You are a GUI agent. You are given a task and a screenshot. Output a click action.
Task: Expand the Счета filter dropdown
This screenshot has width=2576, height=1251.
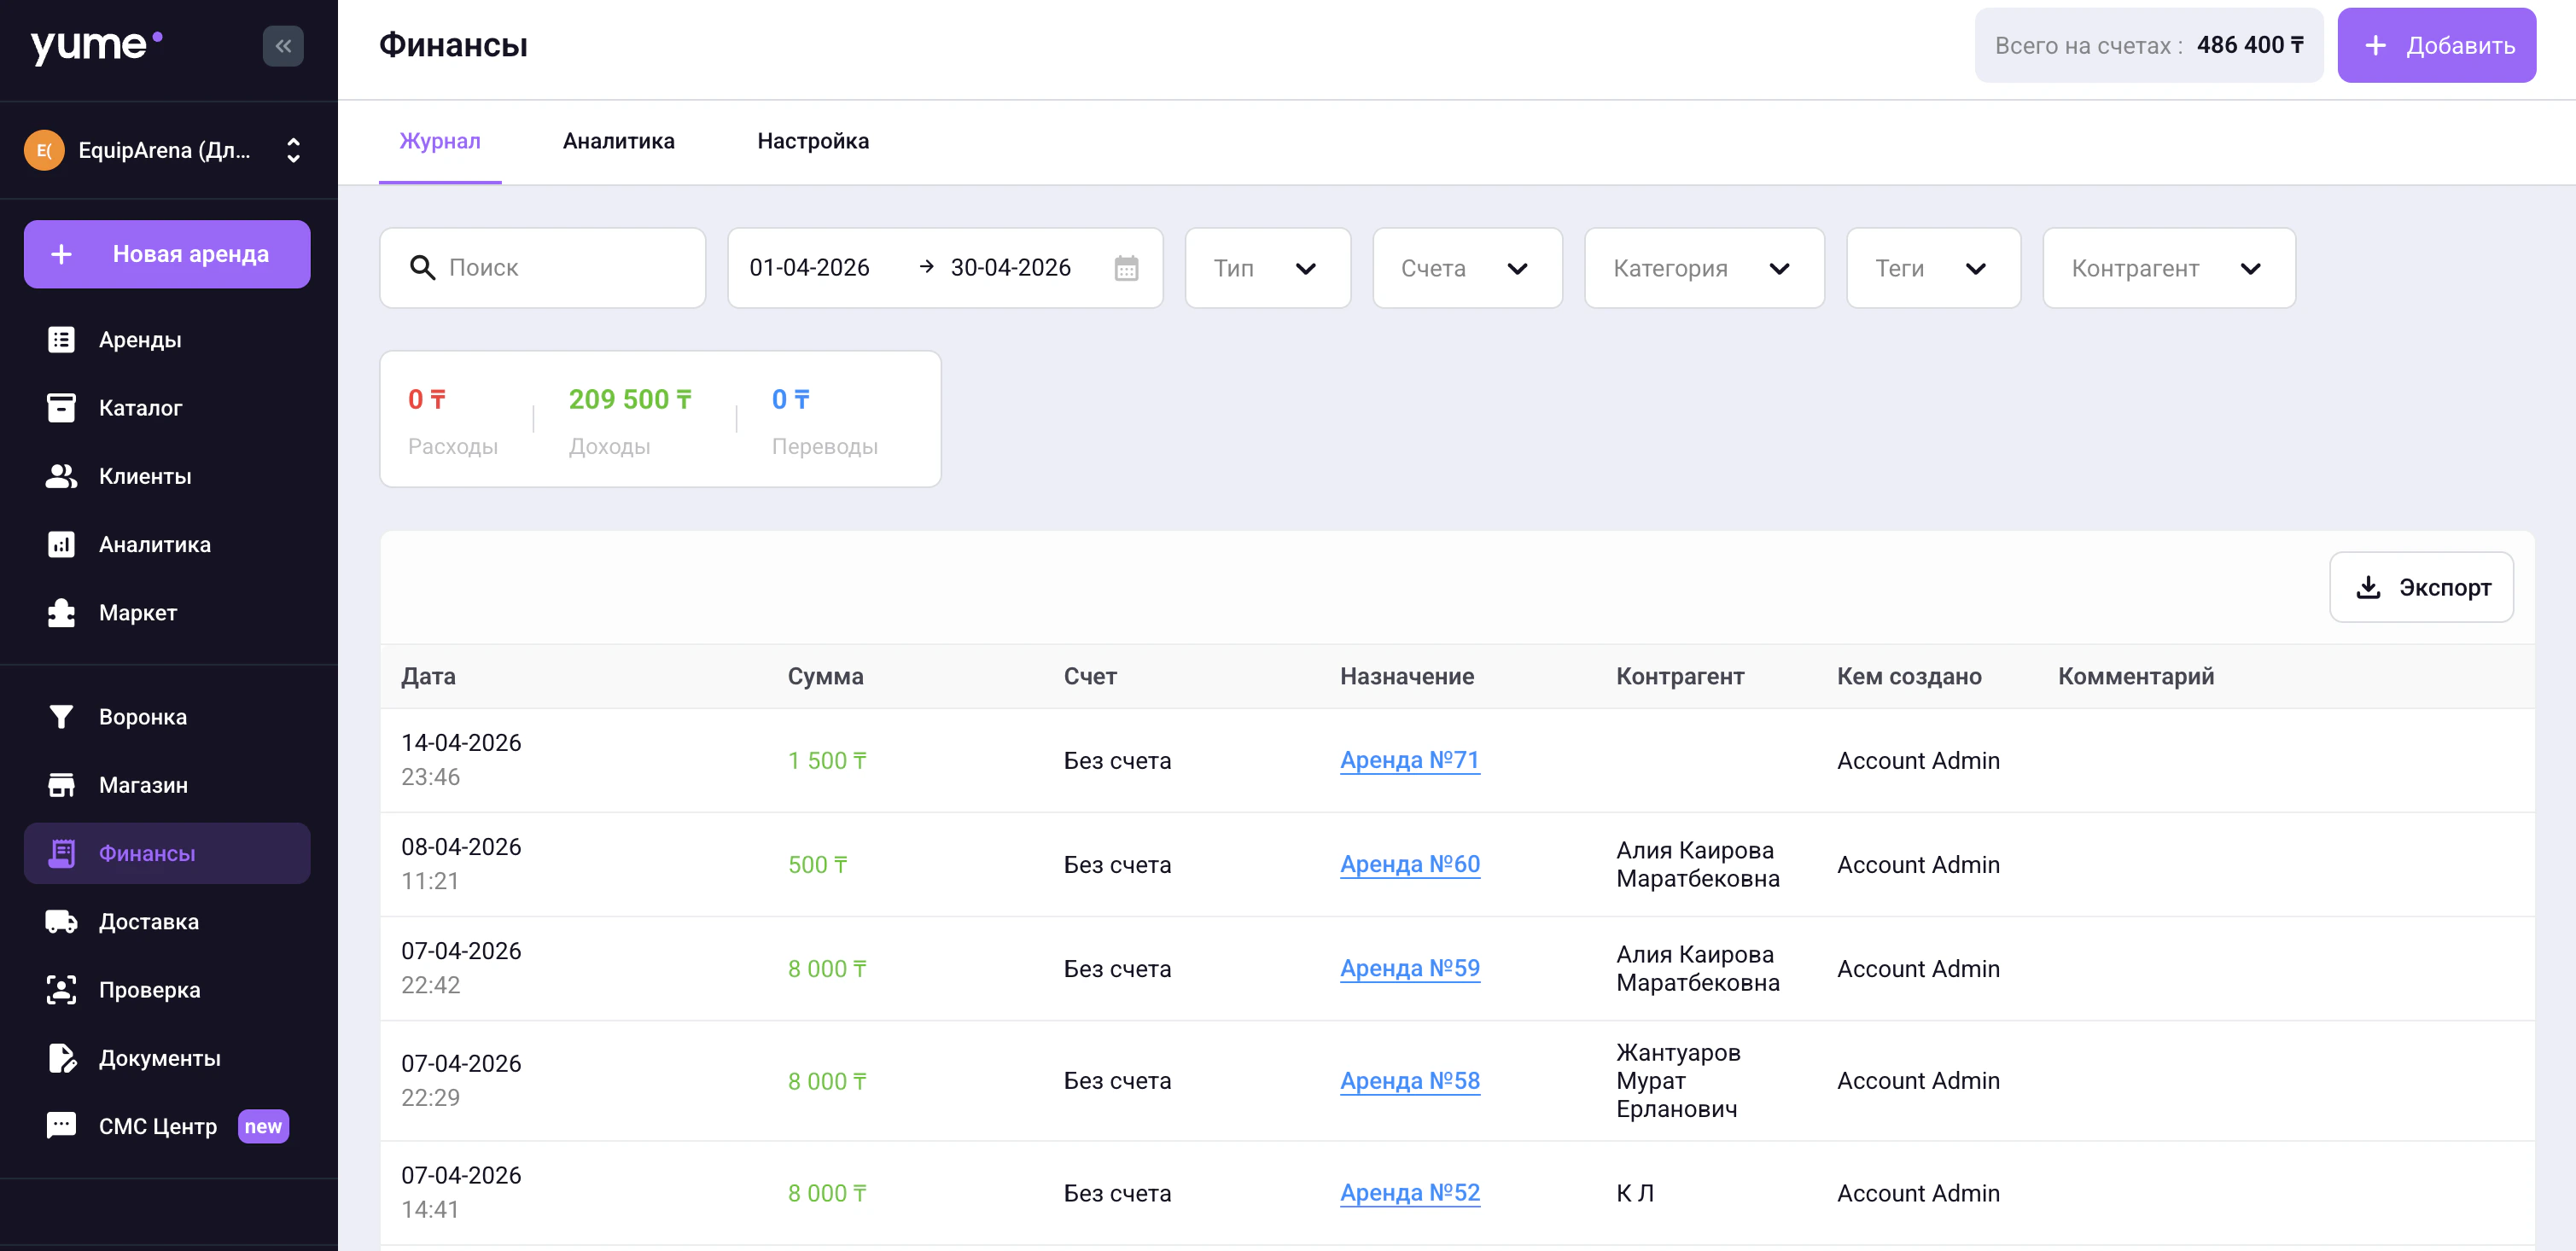point(1466,268)
